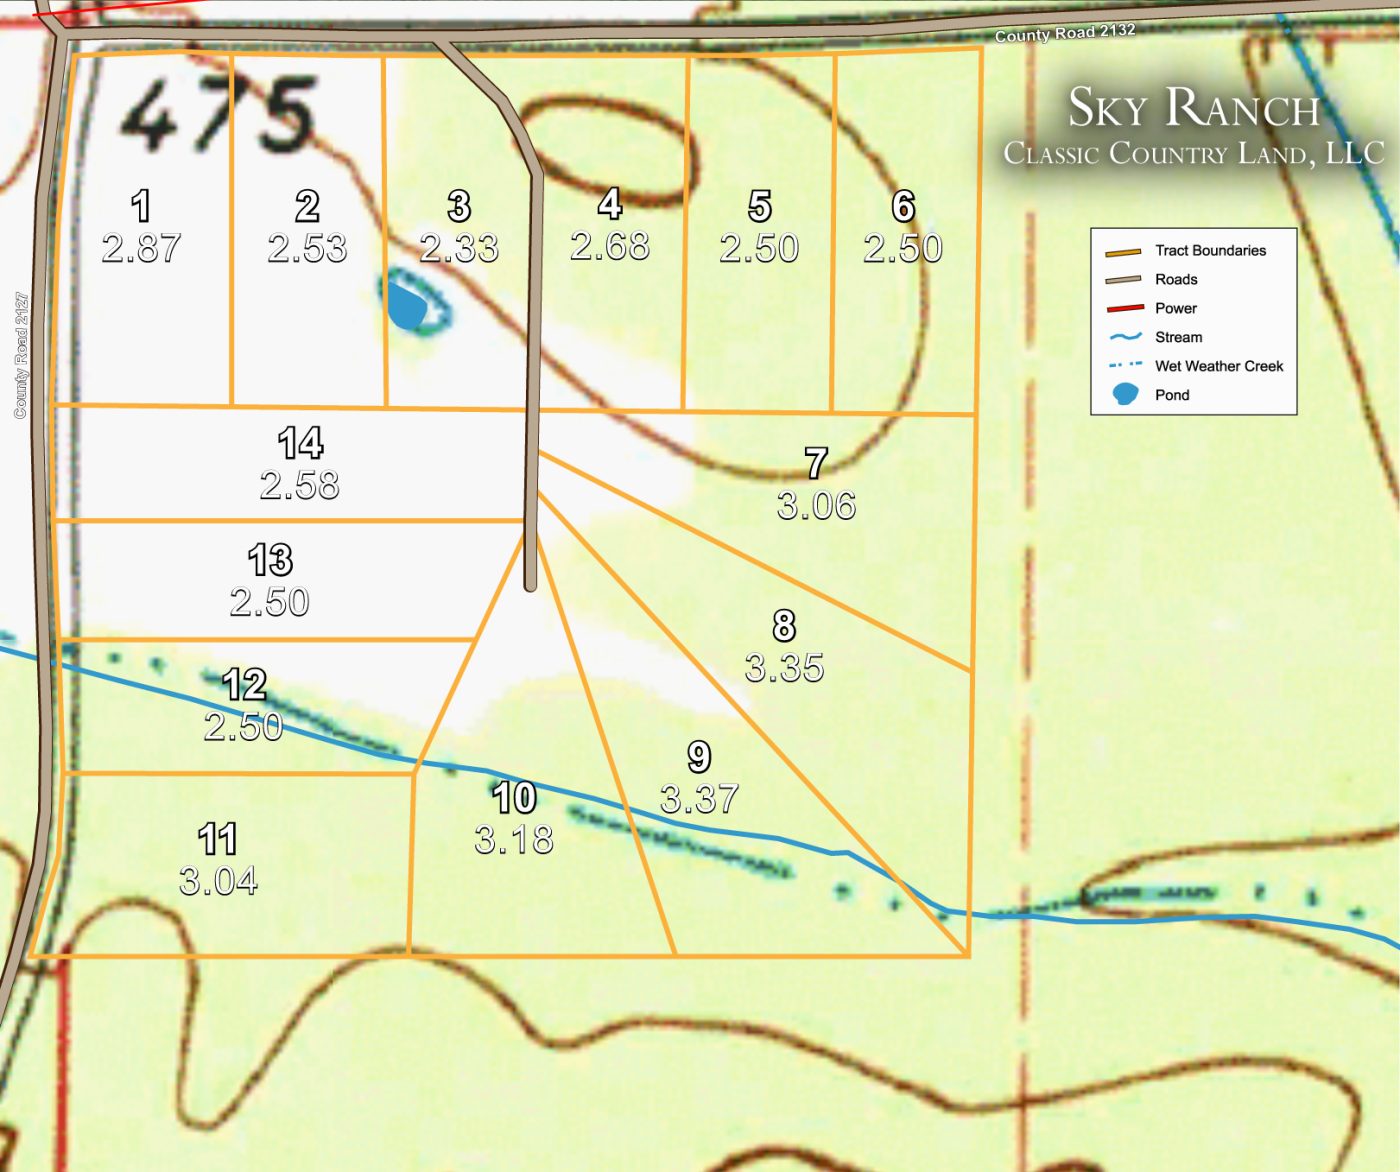Click tract number 4 label
The height and width of the screenshot is (1172, 1400).
coord(610,204)
